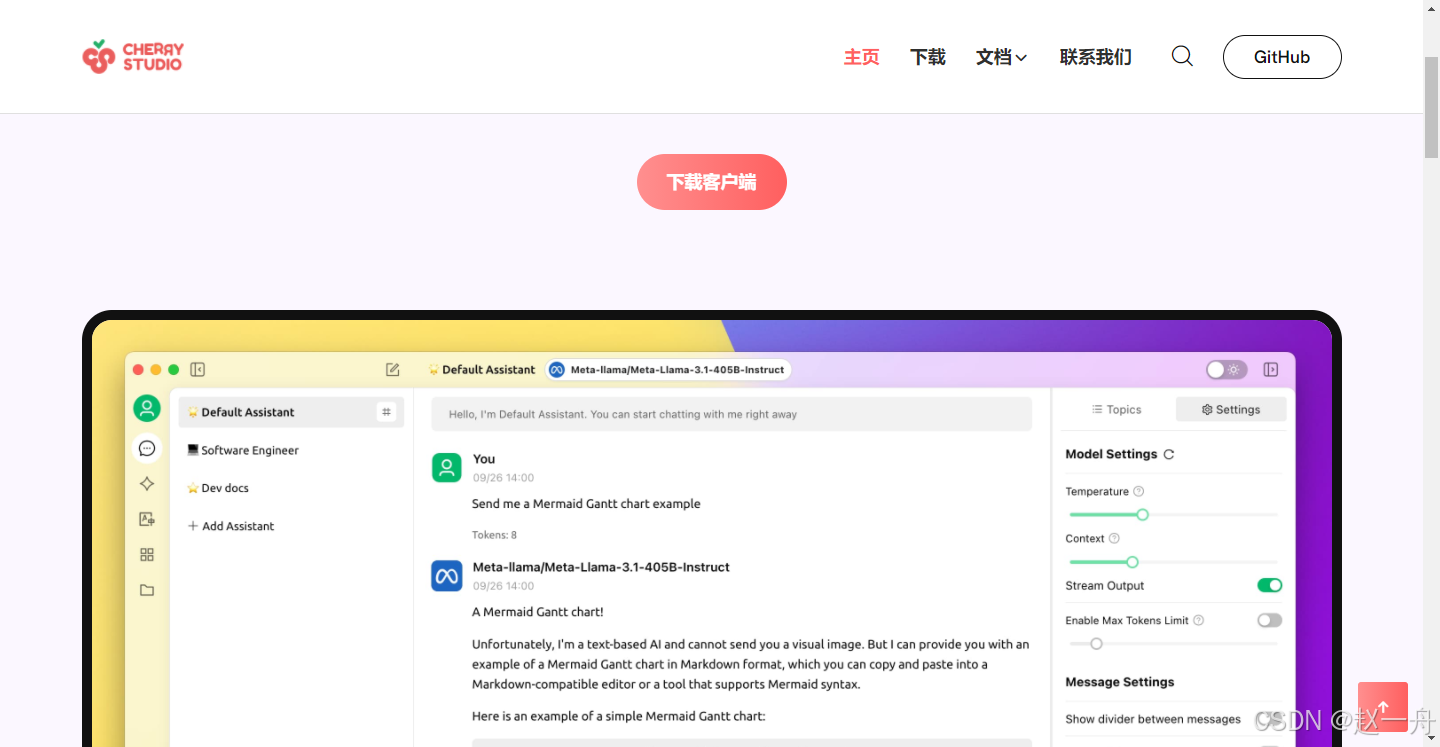Viewport: 1440px width, 747px height.
Task: Click the sidebar collapse icon beside window controls
Action: click(x=198, y=370)
